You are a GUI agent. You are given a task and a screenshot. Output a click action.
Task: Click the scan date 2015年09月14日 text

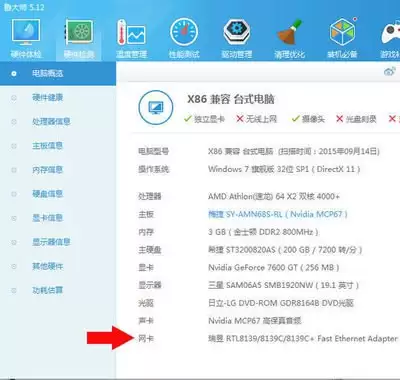coord(348,151)
